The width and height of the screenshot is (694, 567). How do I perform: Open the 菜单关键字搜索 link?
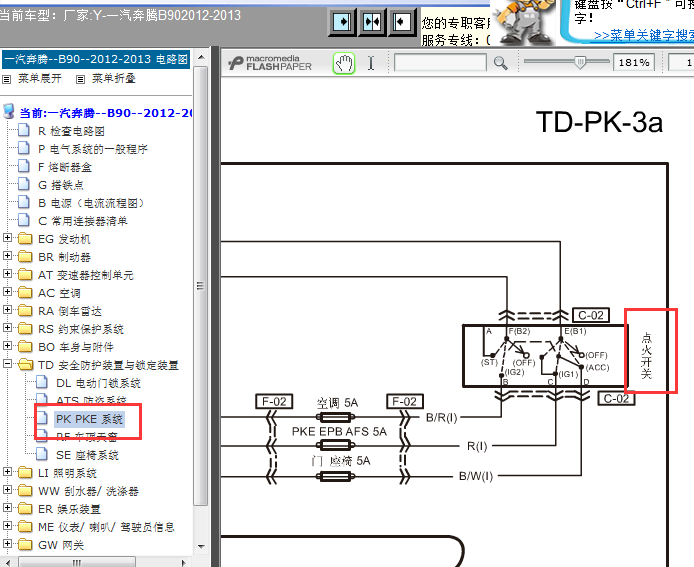point(644,35)
